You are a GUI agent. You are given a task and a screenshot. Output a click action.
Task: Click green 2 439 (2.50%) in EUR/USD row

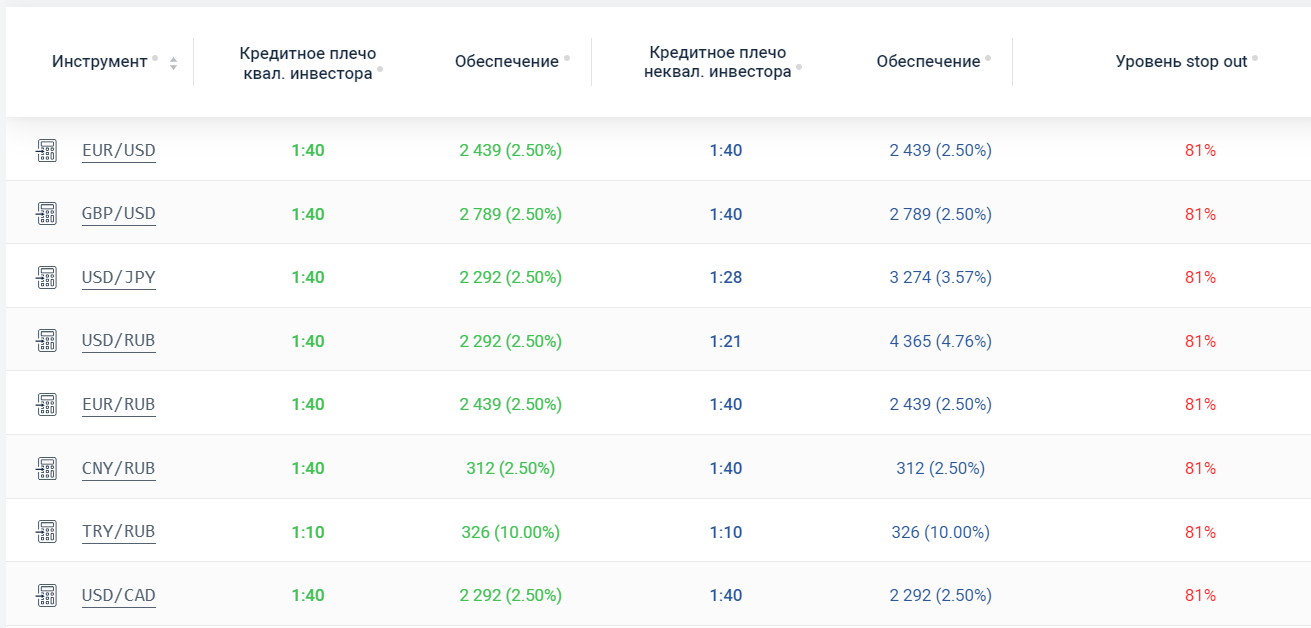[511, 150]
